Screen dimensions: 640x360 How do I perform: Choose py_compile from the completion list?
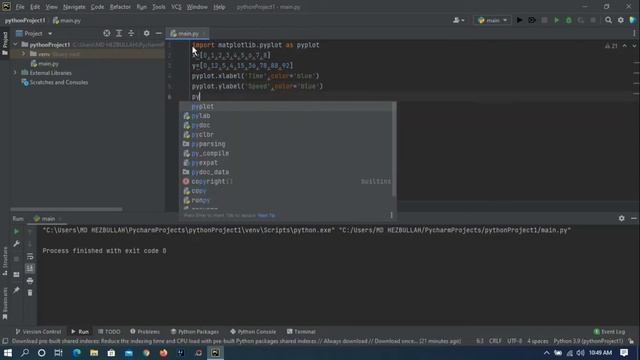287,153
